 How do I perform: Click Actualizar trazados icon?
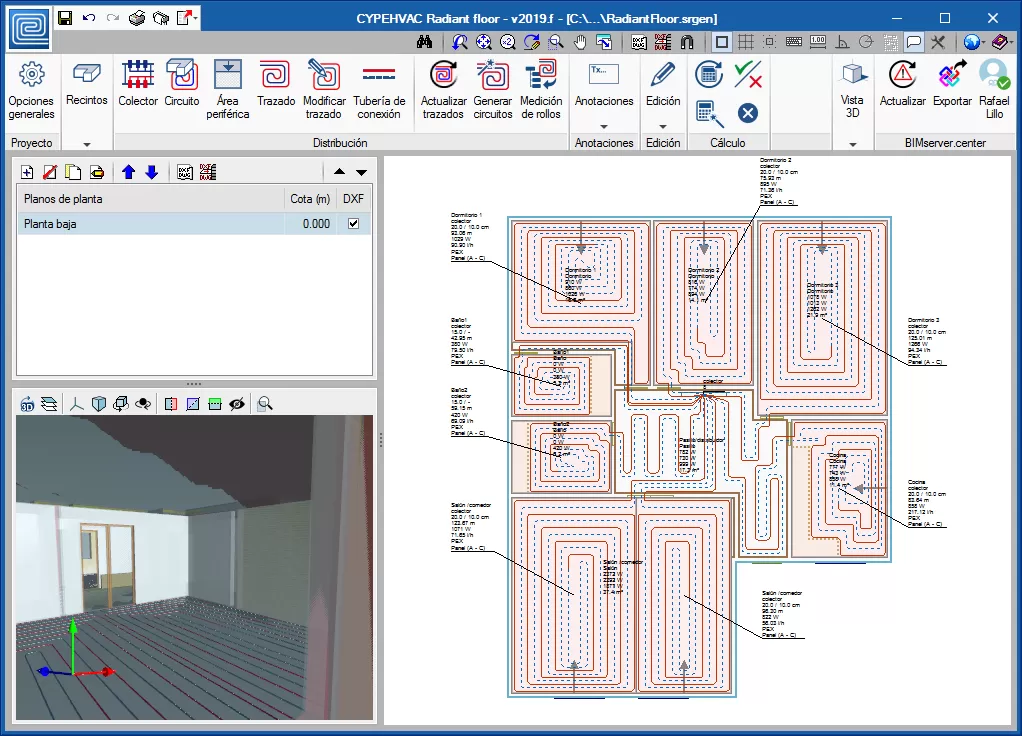(443, 88)
